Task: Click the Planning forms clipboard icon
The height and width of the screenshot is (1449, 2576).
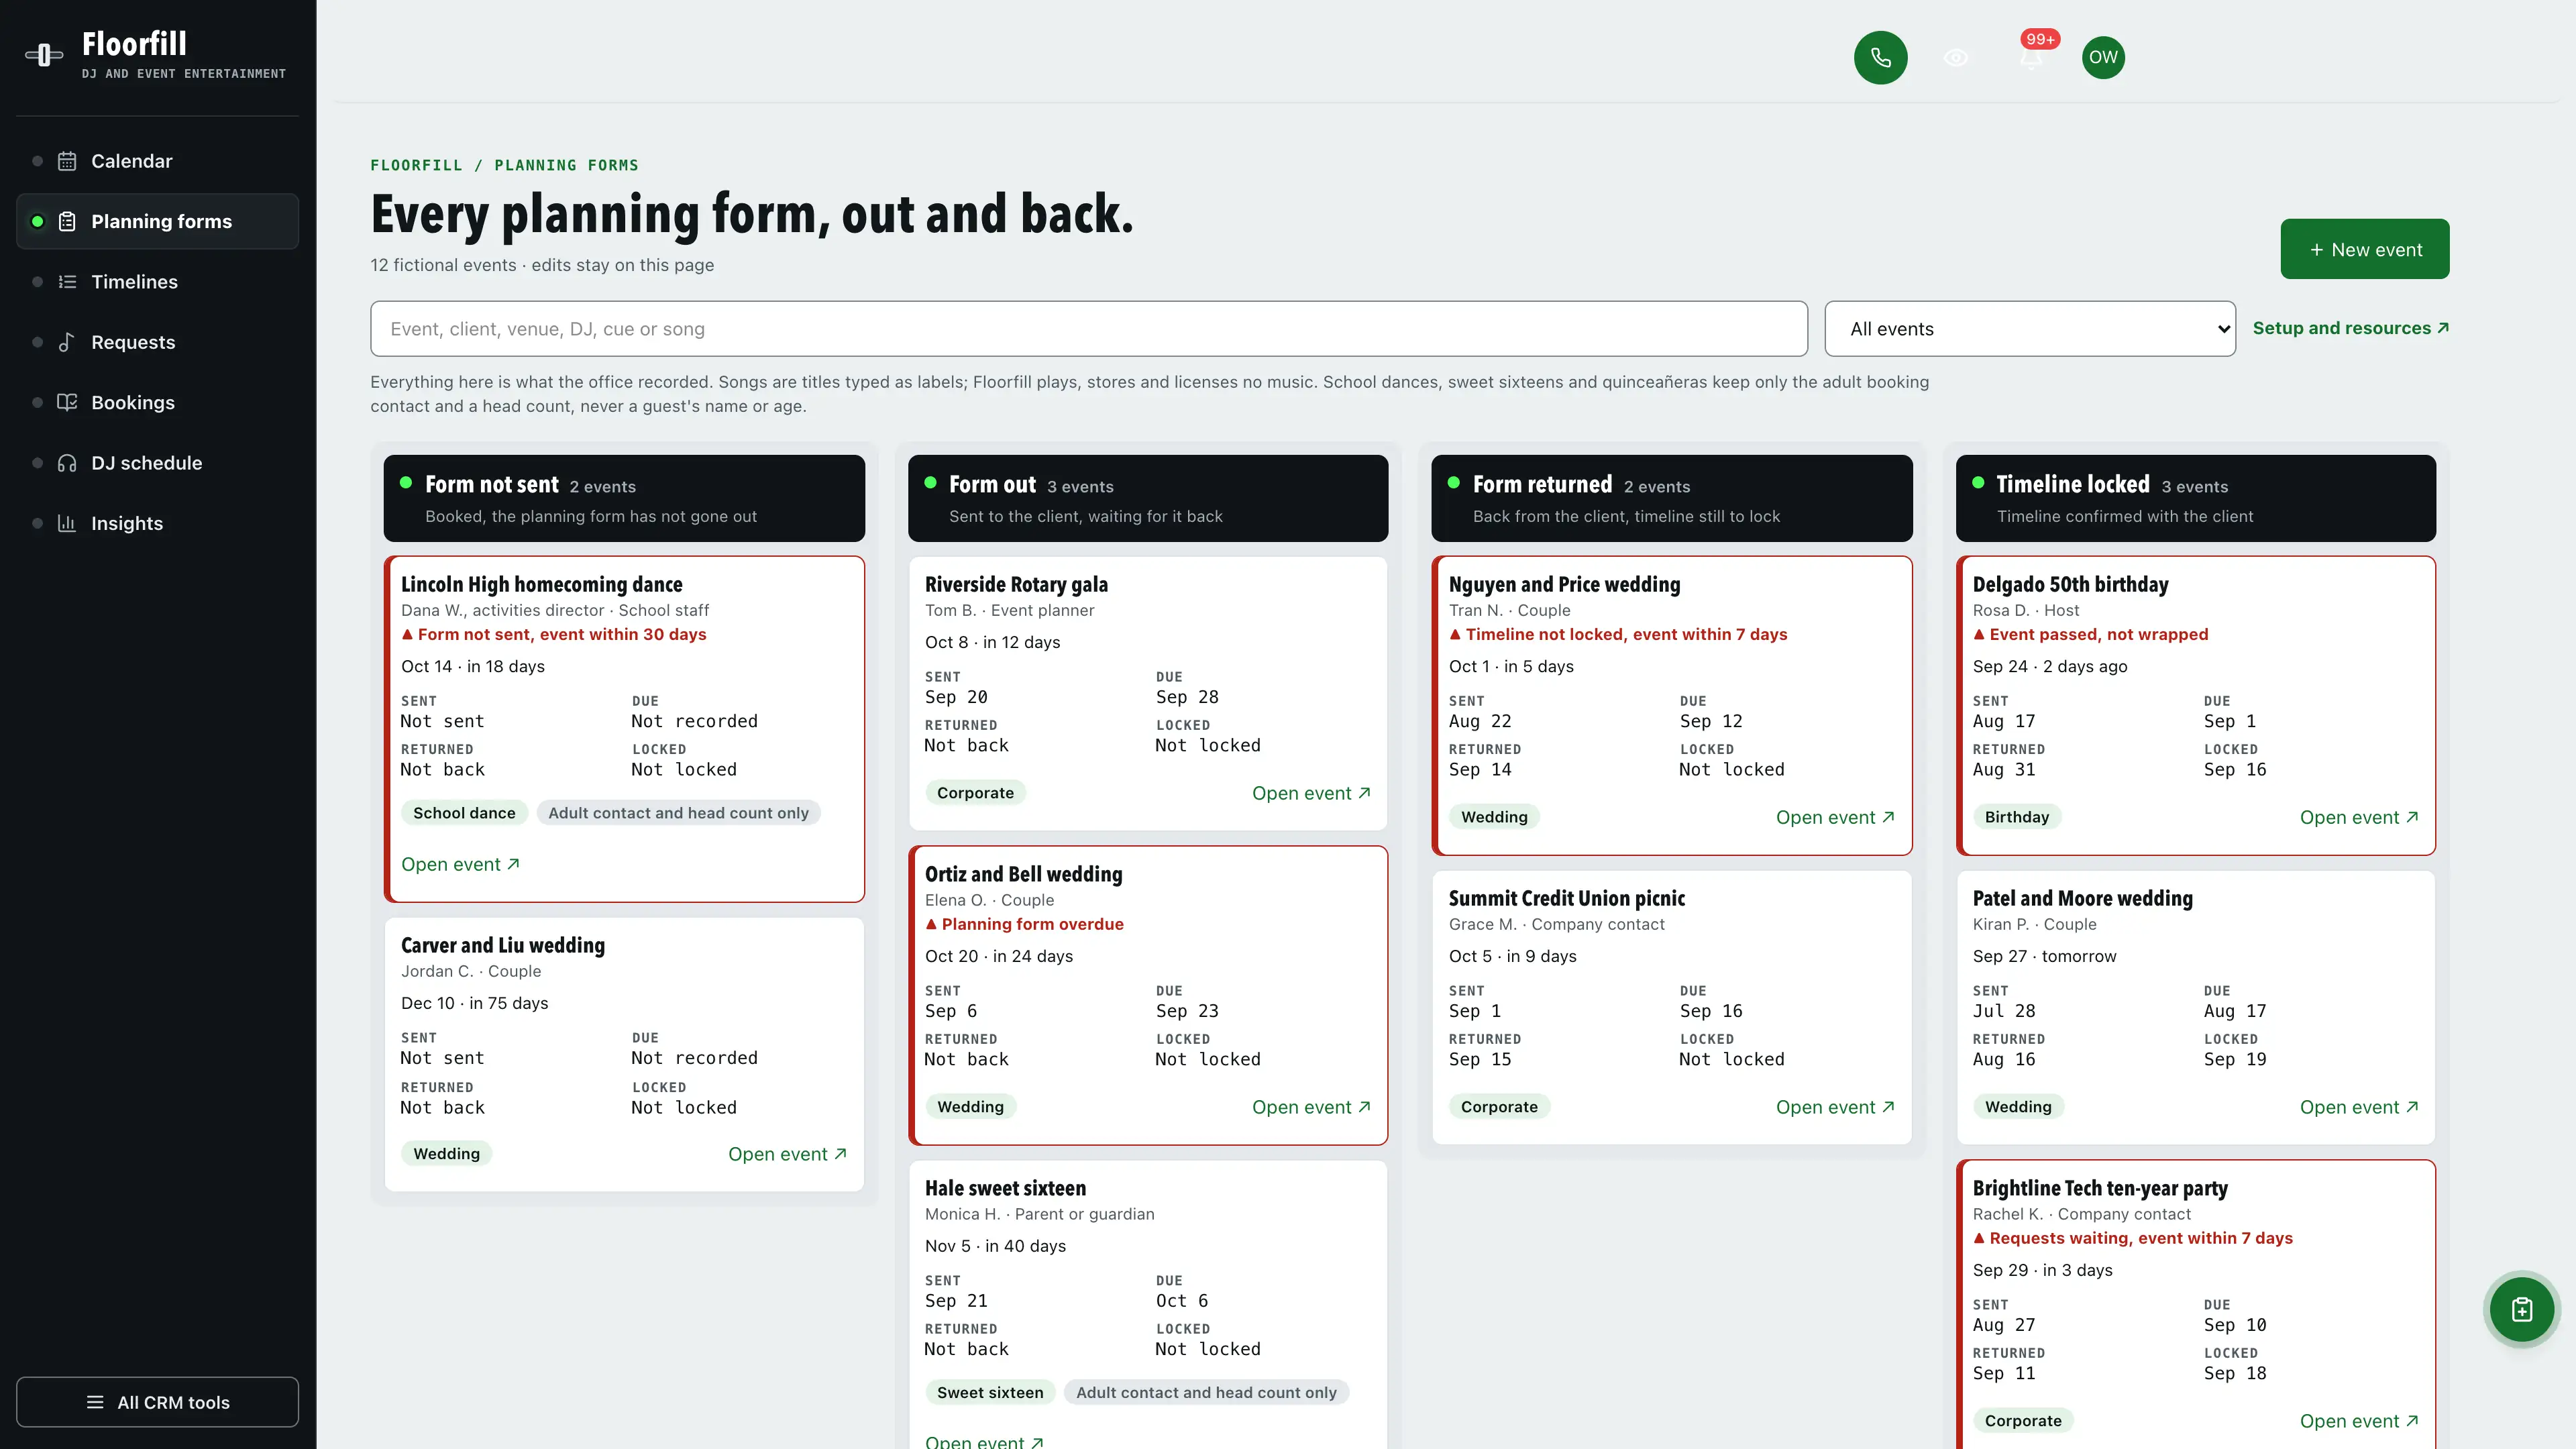Action: click(67, 221)
